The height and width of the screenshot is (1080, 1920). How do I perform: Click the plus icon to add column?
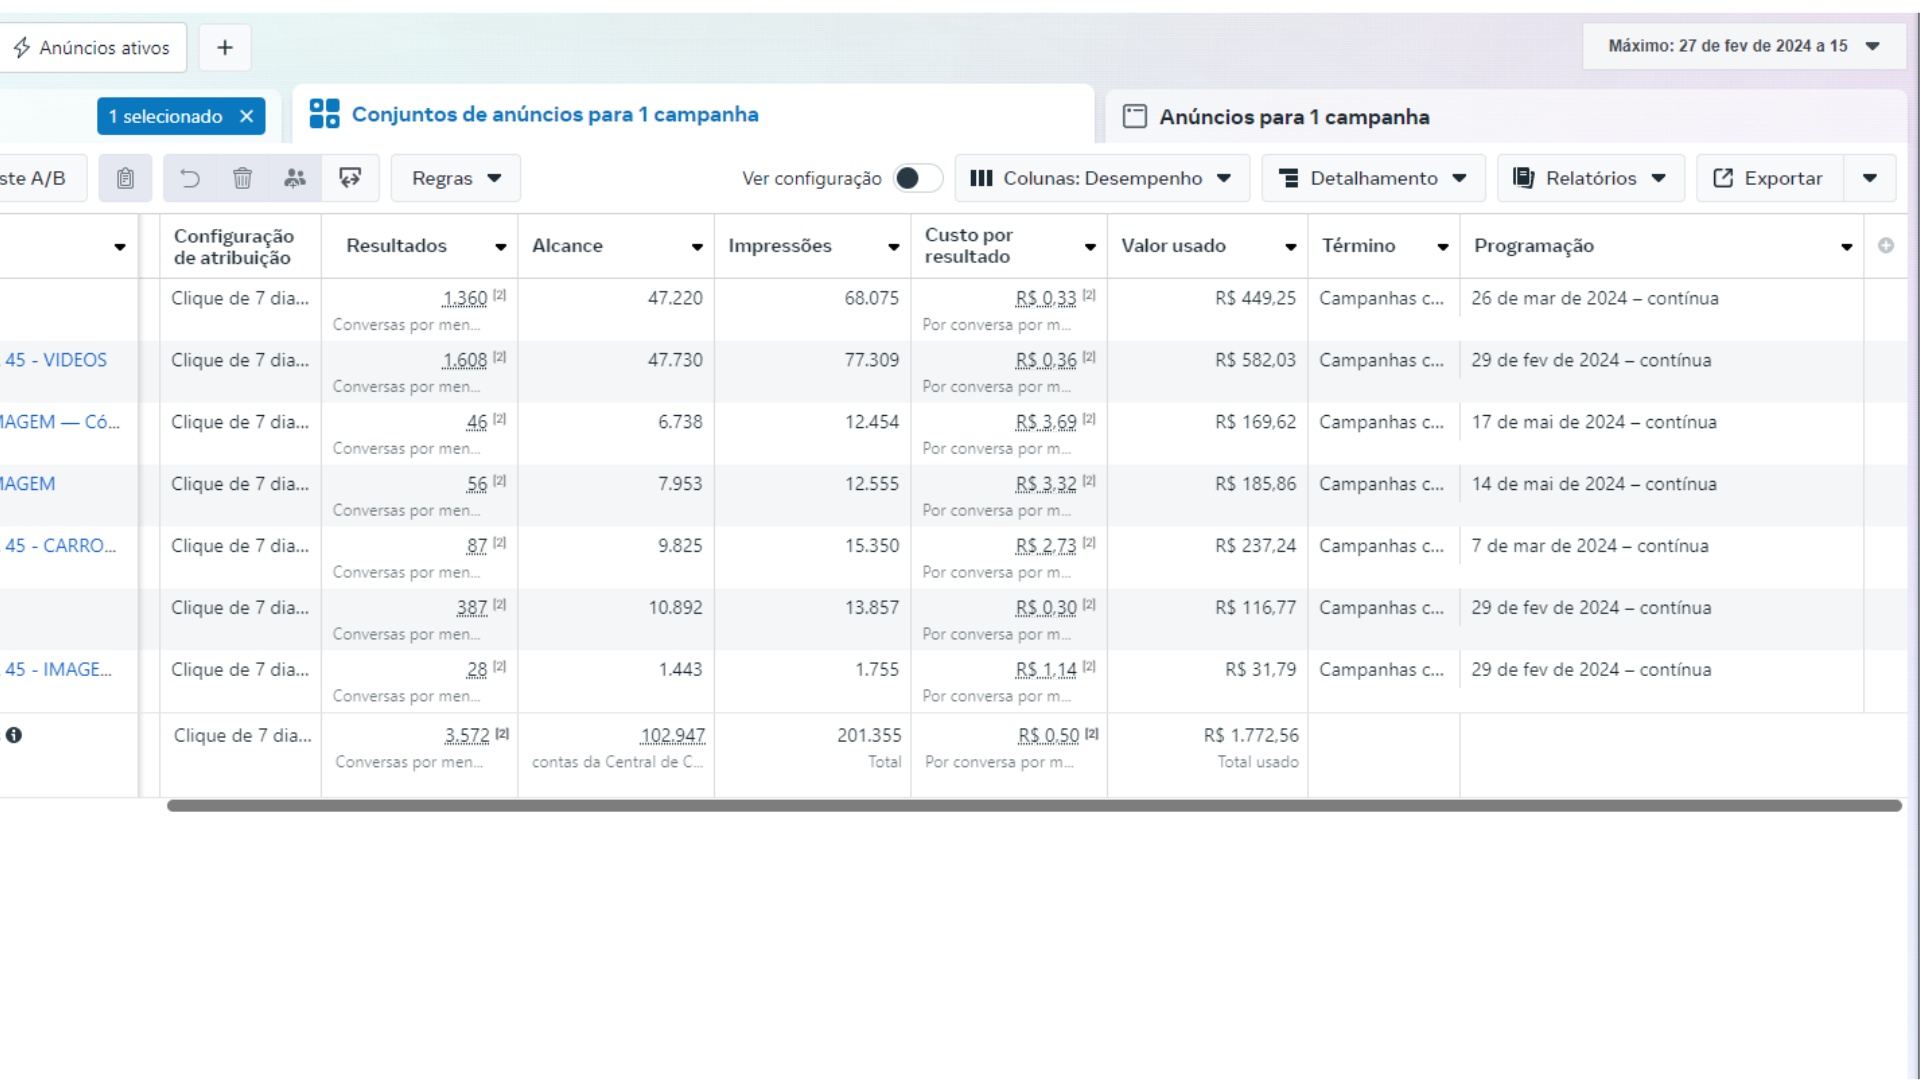click(1886, 245)
